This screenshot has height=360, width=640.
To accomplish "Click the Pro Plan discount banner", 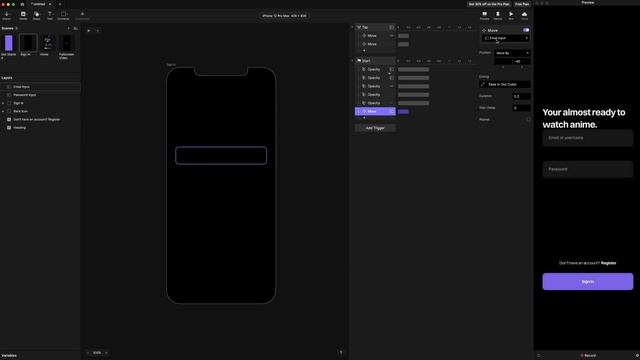I will [489, 4].
